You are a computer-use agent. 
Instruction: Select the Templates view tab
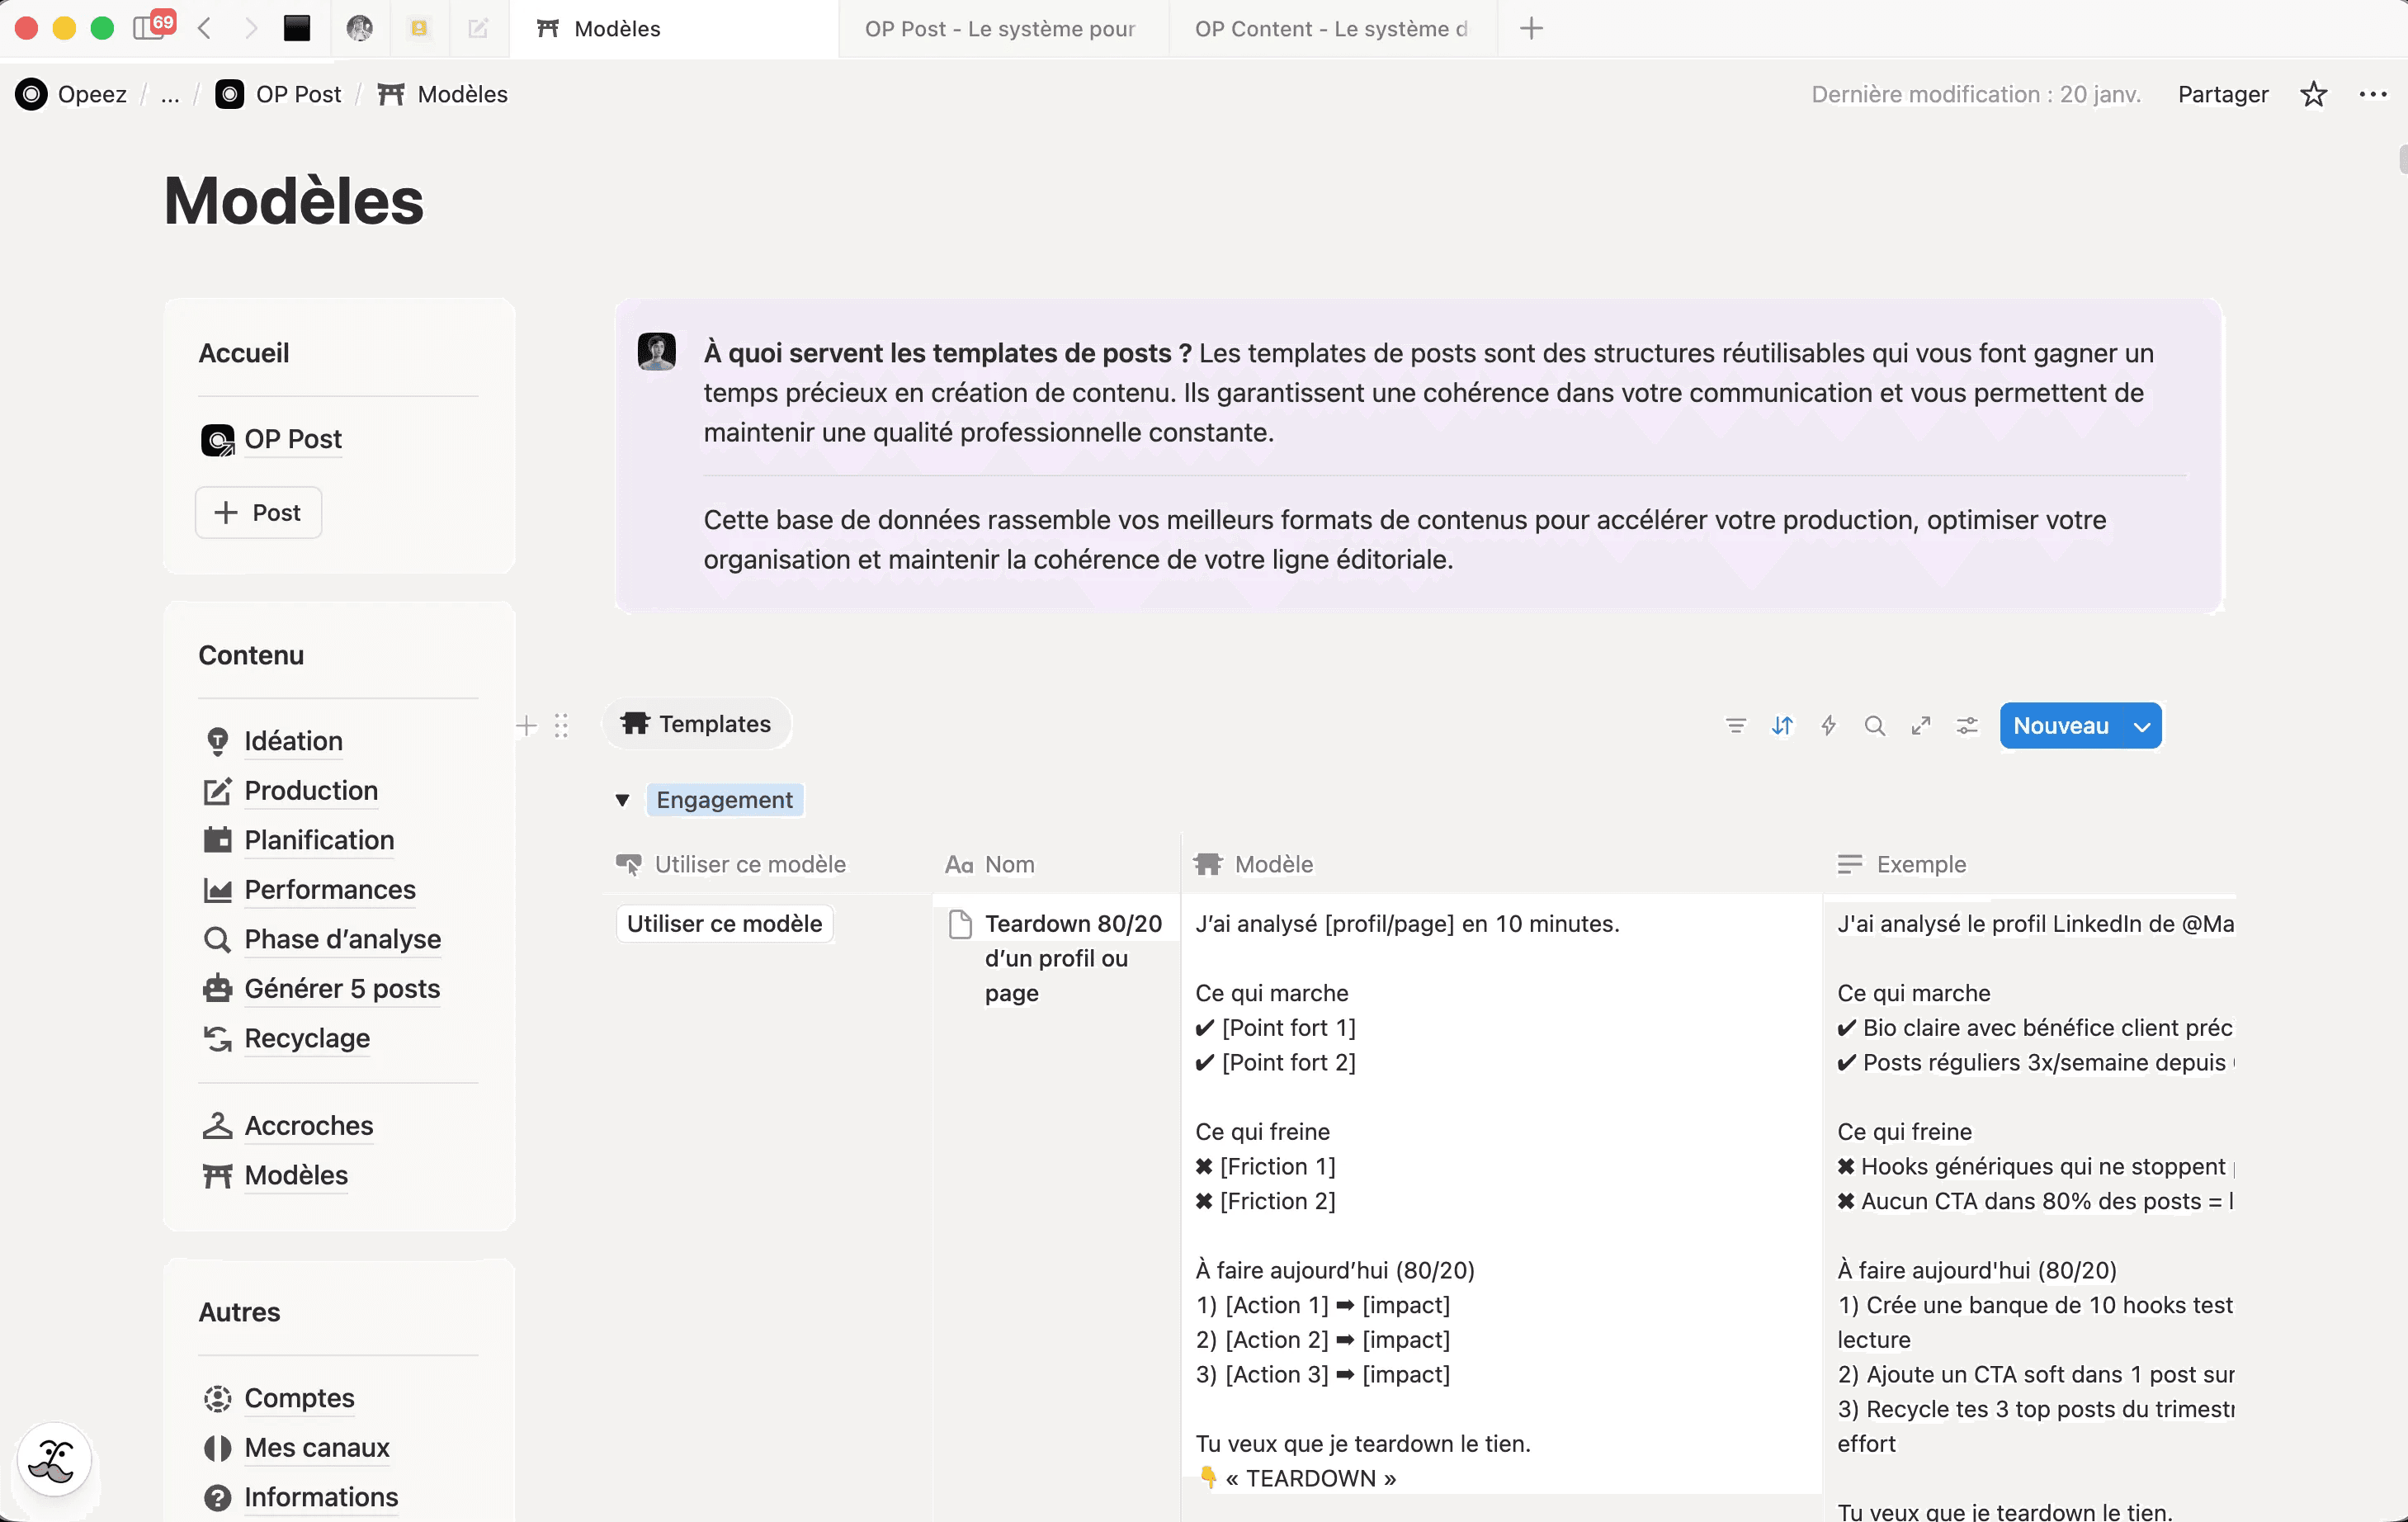coord(697,724)
